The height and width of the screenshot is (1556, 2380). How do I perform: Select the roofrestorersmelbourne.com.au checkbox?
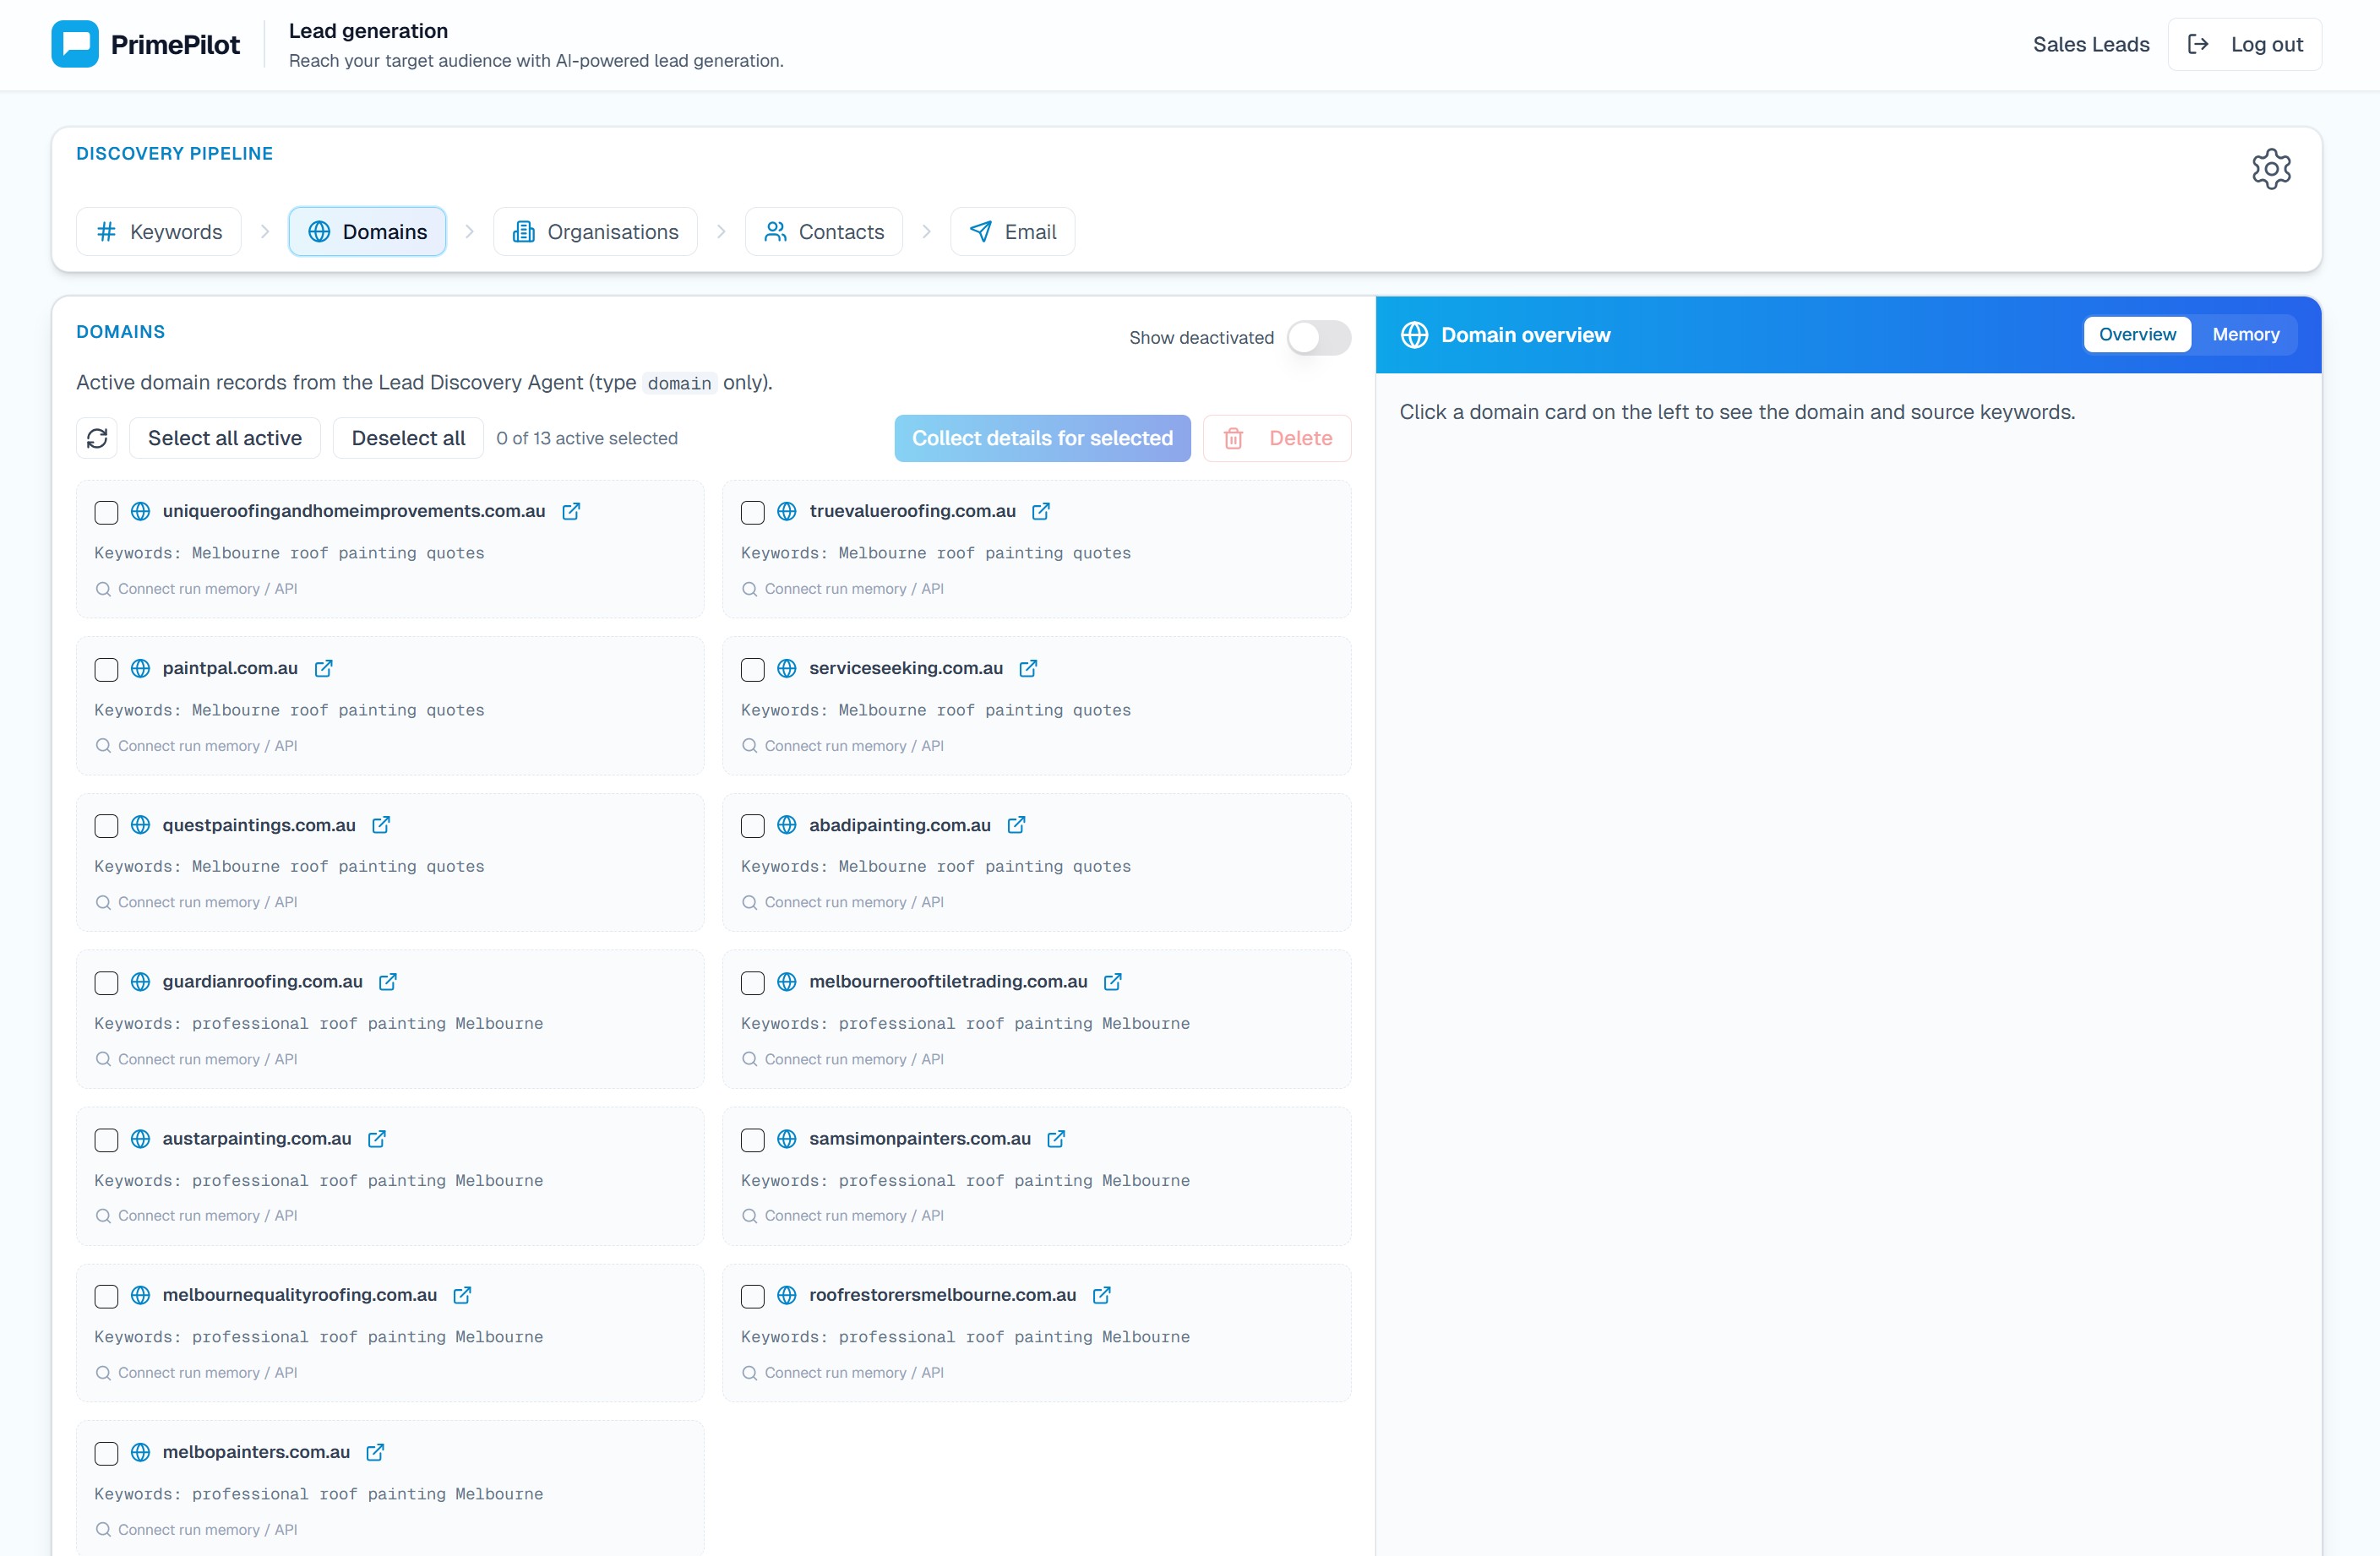point(753,1297)
